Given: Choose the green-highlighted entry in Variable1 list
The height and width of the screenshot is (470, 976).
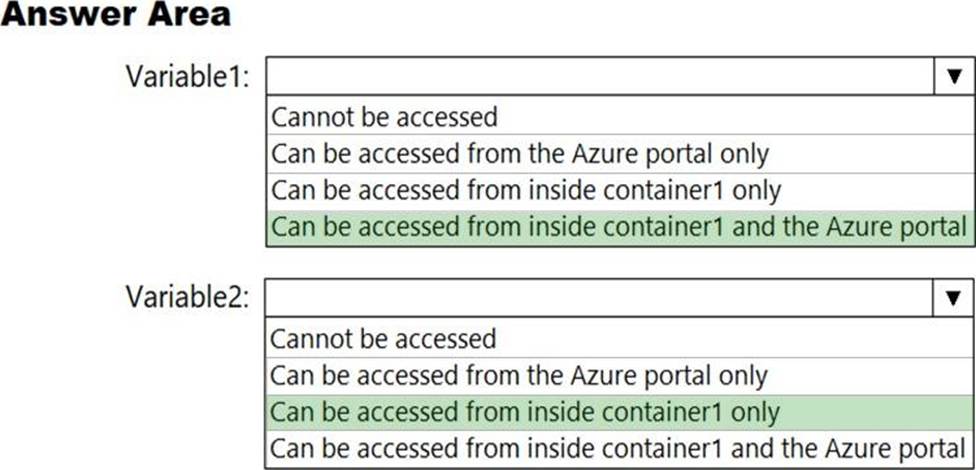Looking at the screenshot, I should [x=620, y=227].
